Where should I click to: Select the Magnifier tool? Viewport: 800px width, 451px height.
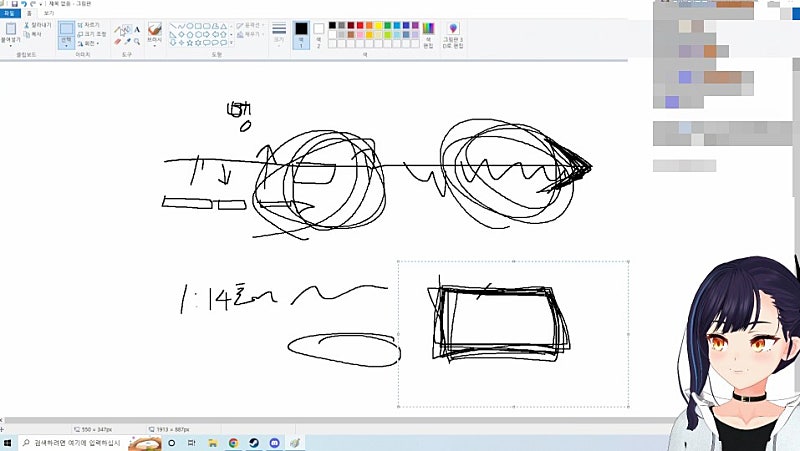point(137,41)
